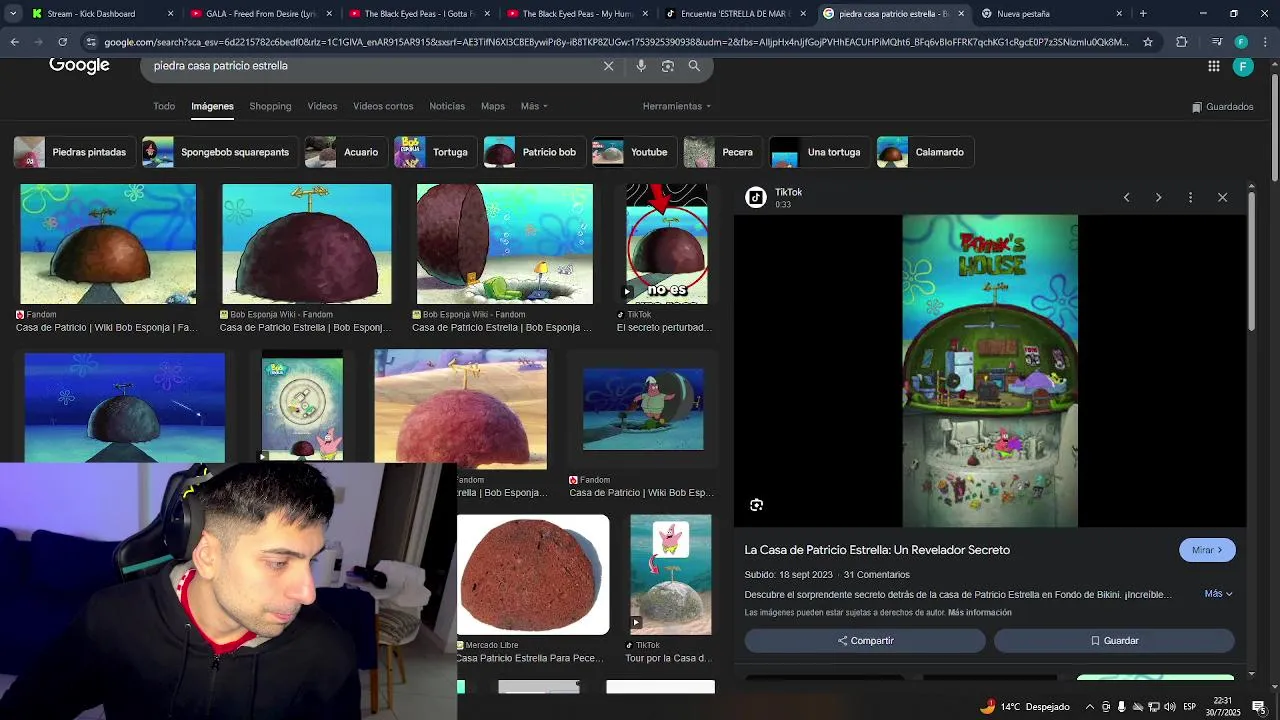
Task: Clear the Google search box text
Action: click(x=608, y=66)
